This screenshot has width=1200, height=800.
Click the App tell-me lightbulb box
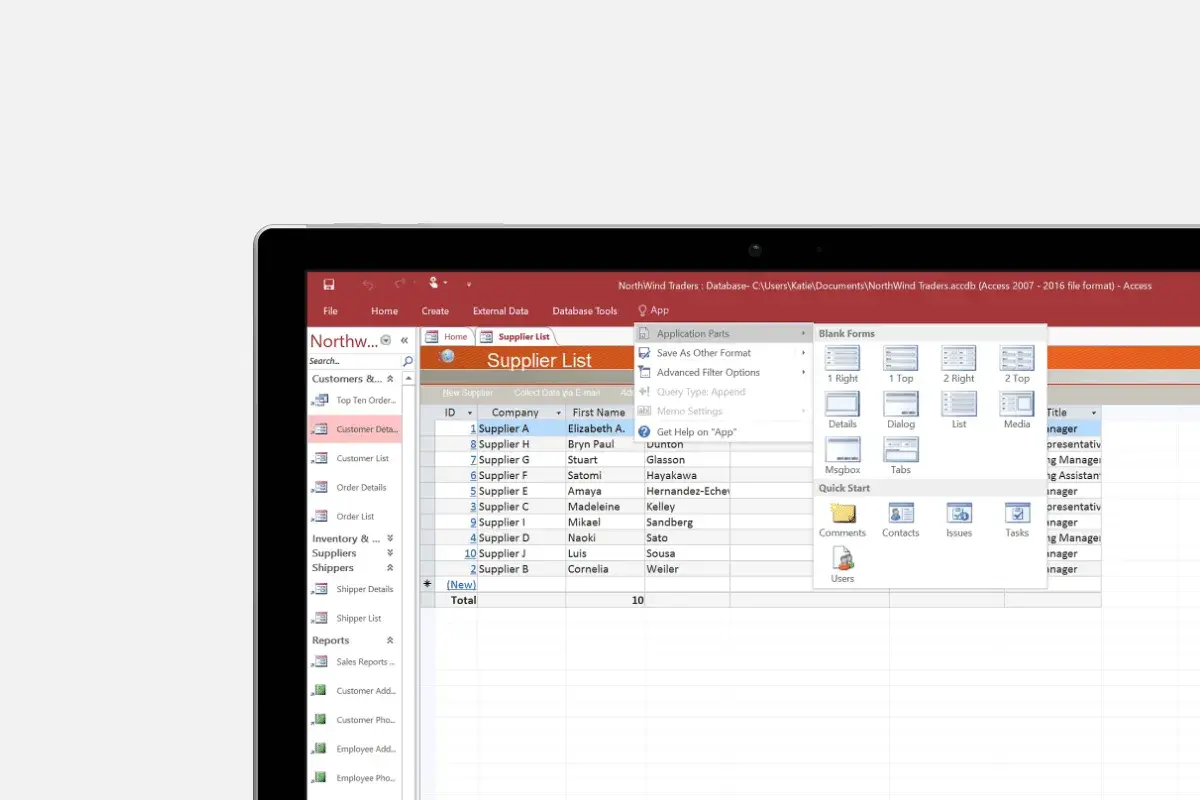653,310
